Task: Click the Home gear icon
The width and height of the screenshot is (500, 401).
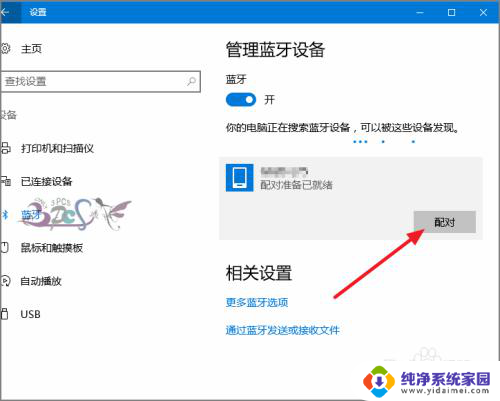Action: pos(5,49)
